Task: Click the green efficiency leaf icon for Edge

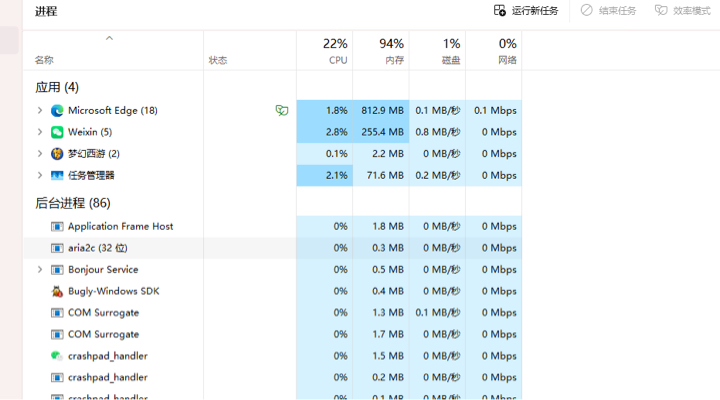Action: coord(282,111)
